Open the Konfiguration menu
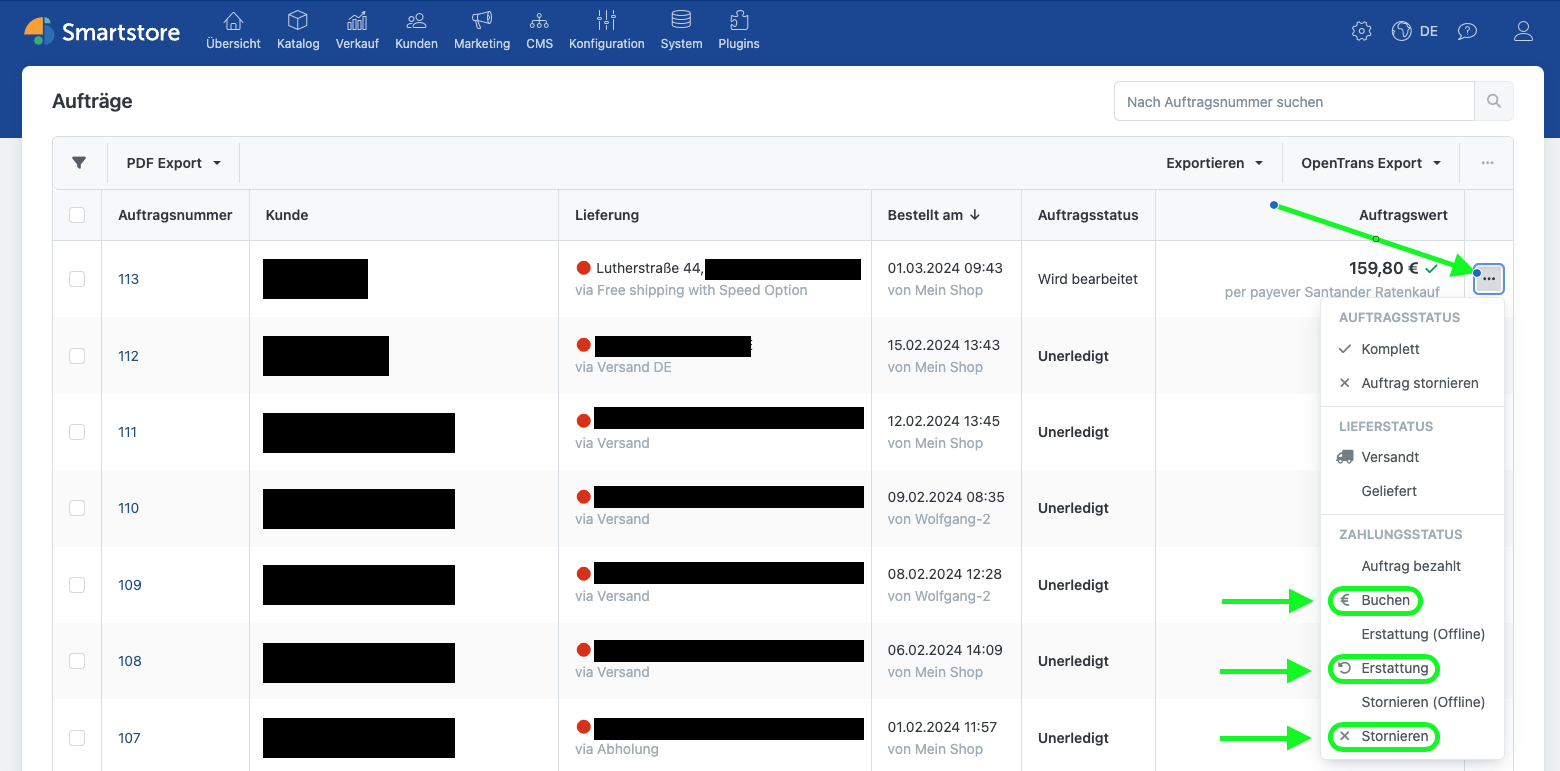1560x771 pixels. (x=606, y=30)
